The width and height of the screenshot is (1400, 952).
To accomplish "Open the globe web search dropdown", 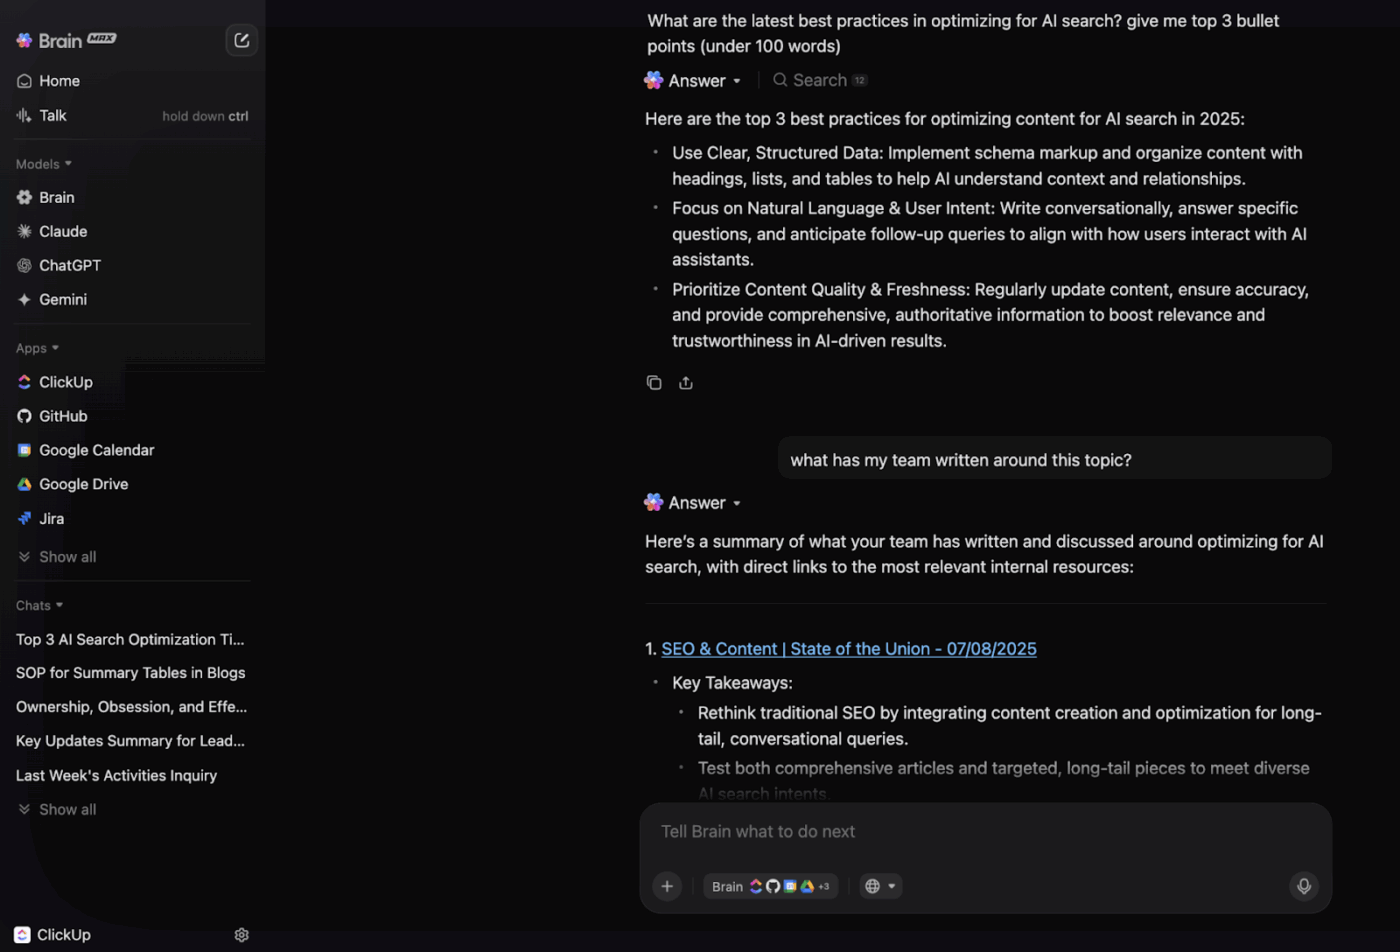I will [880, 886].
